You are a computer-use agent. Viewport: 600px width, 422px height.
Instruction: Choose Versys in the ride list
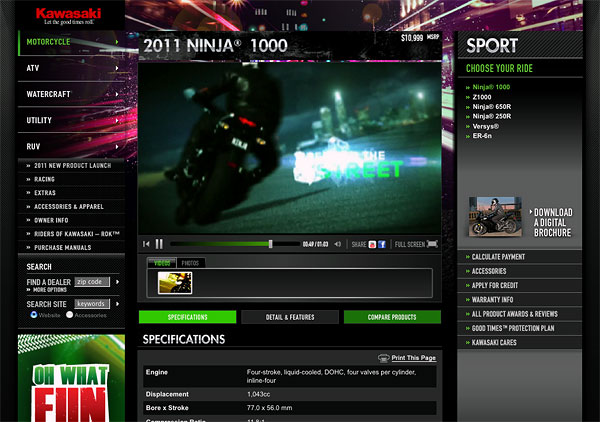[x=486, y=126]
